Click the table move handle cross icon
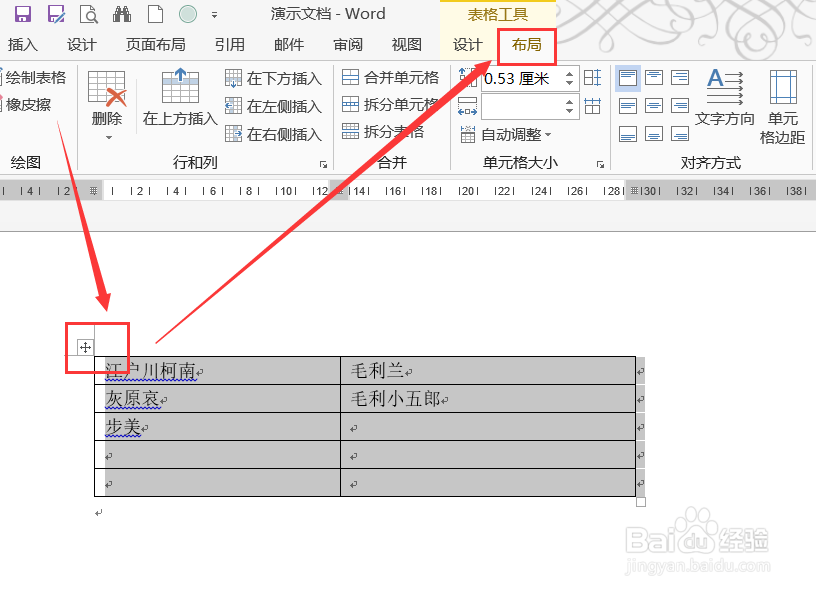 click(85, 347)
